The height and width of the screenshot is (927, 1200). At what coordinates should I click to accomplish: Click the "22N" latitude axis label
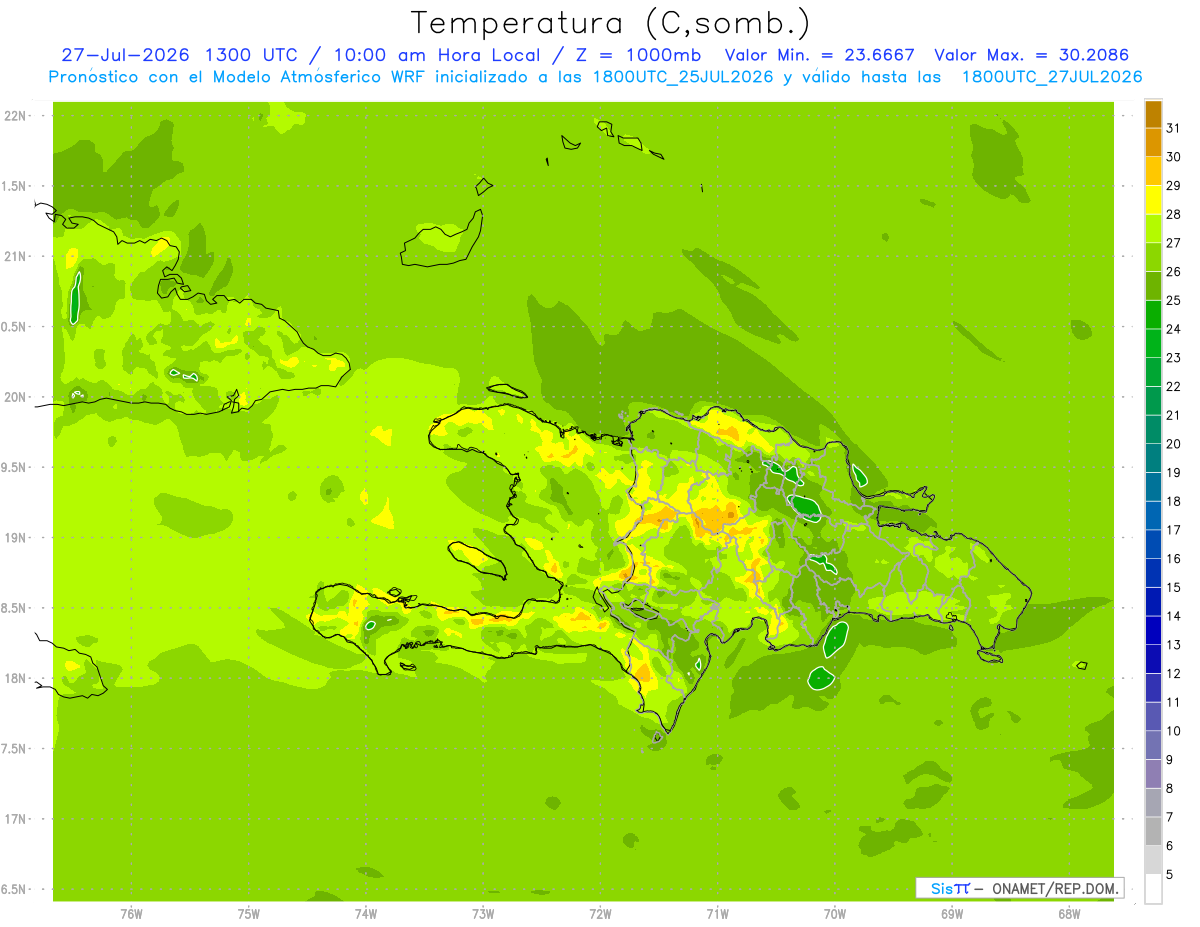15,116
